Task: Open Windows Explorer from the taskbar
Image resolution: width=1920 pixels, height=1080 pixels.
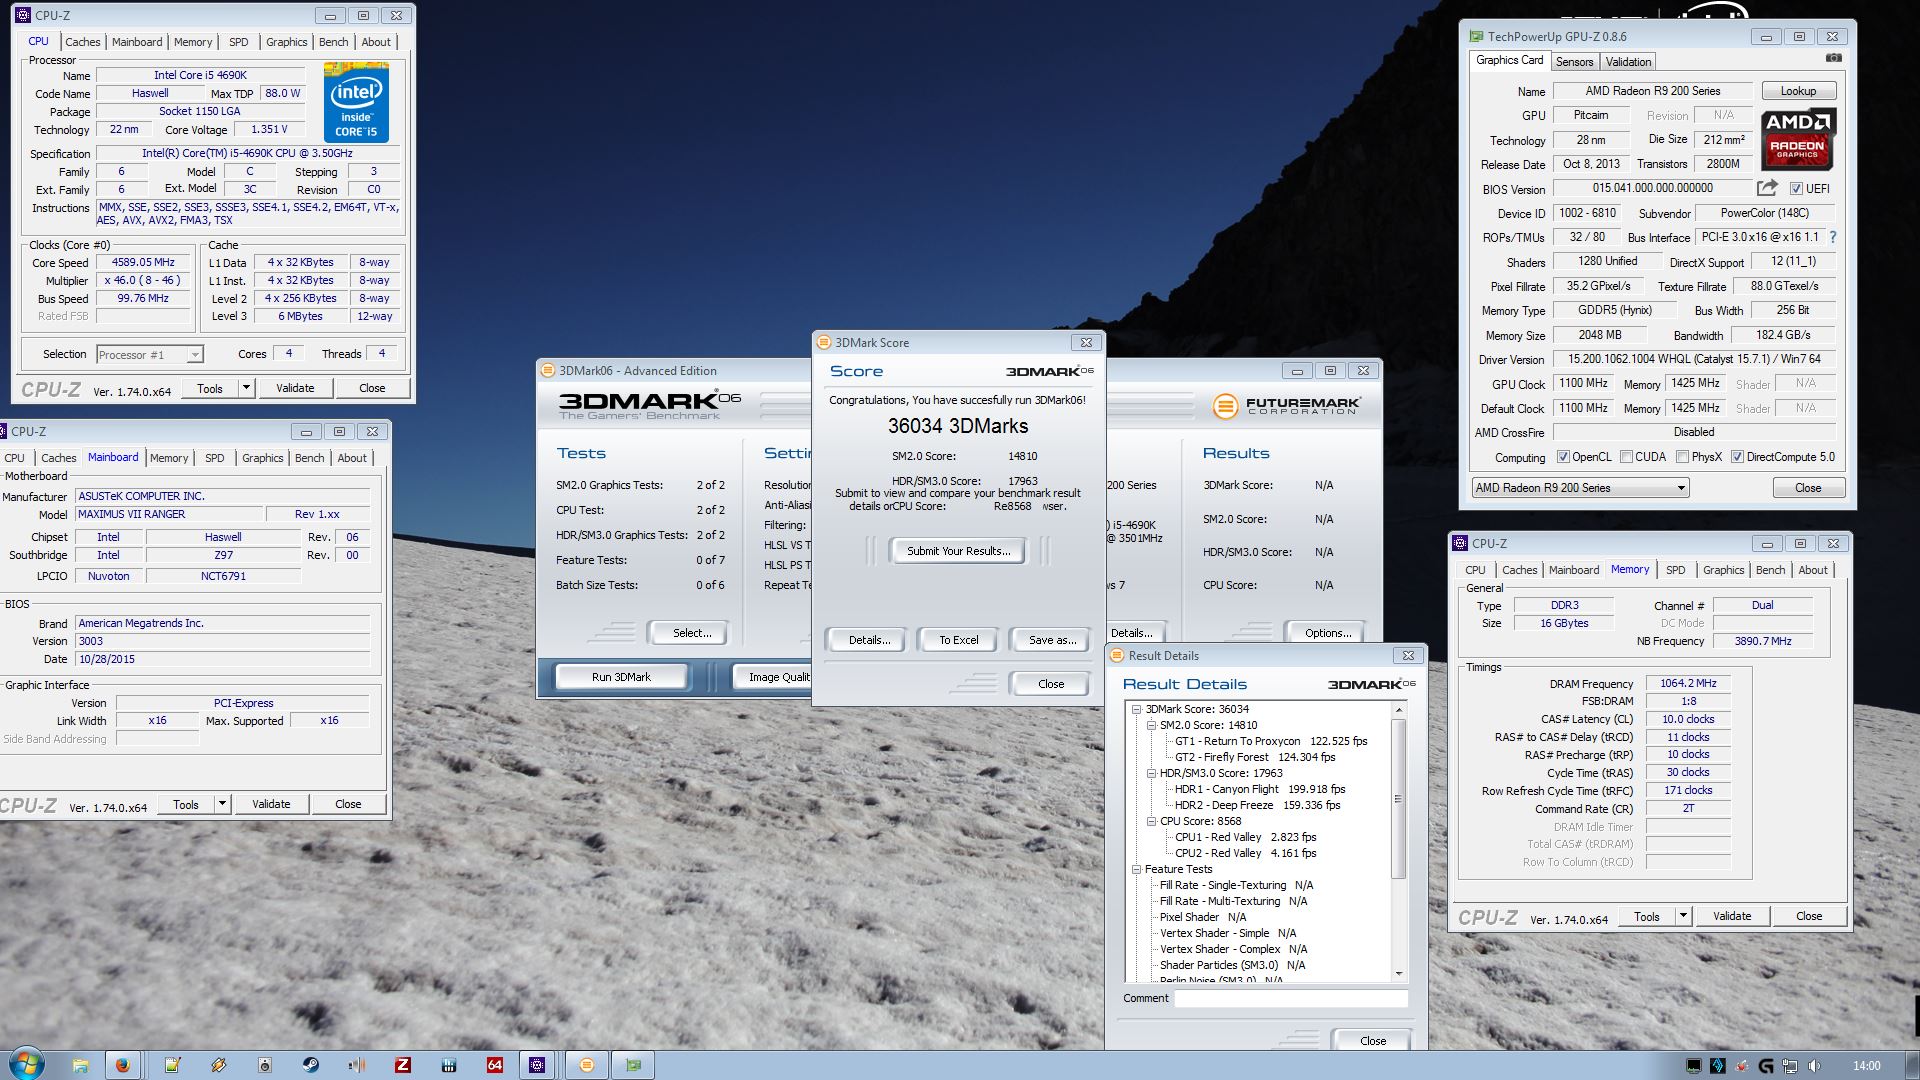Action: (81, 1065)
